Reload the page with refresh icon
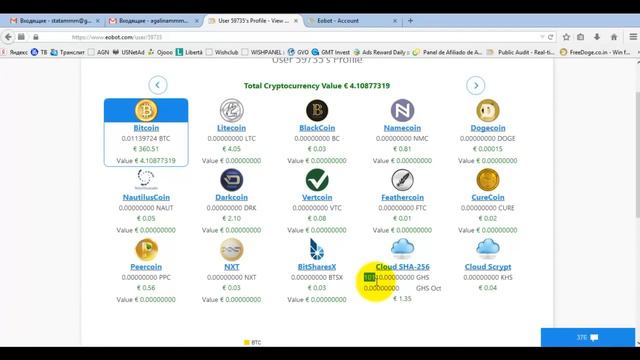 click(550, 37)
